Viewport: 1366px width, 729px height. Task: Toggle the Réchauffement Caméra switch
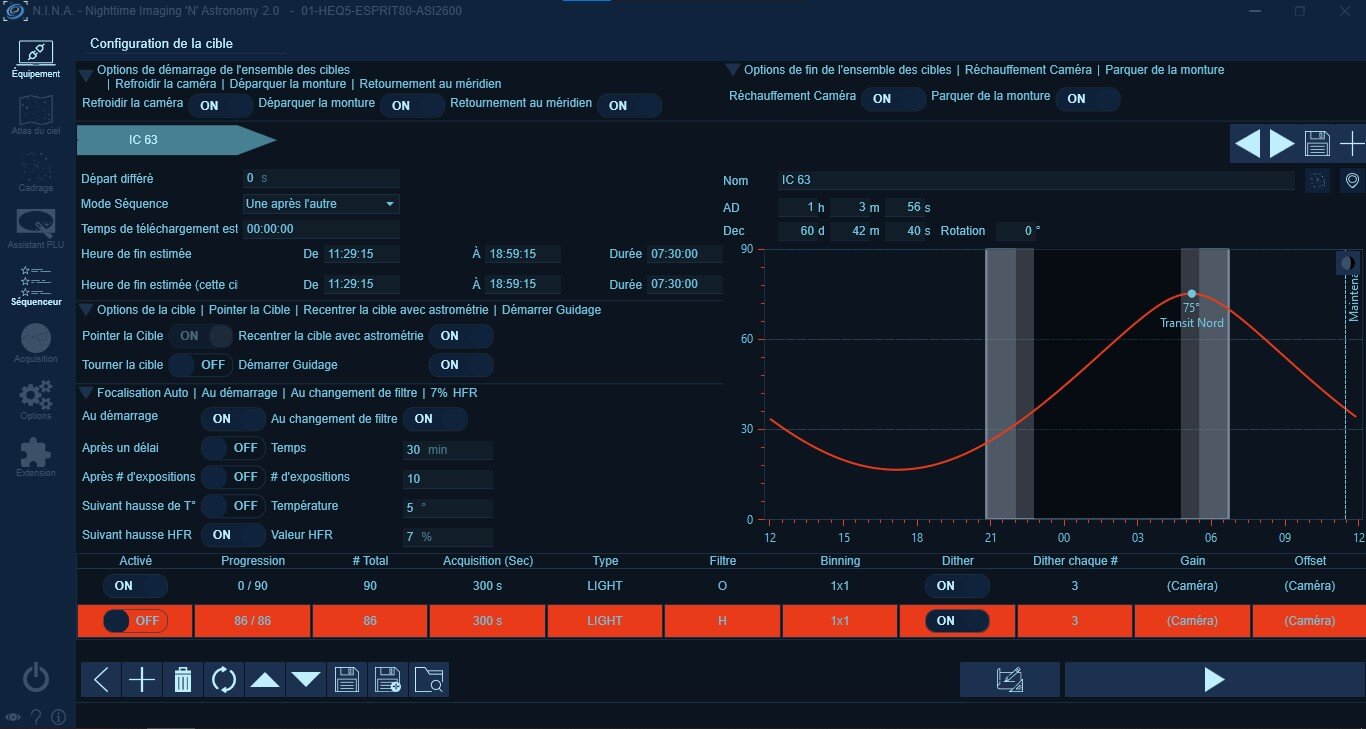click(894, 99)
